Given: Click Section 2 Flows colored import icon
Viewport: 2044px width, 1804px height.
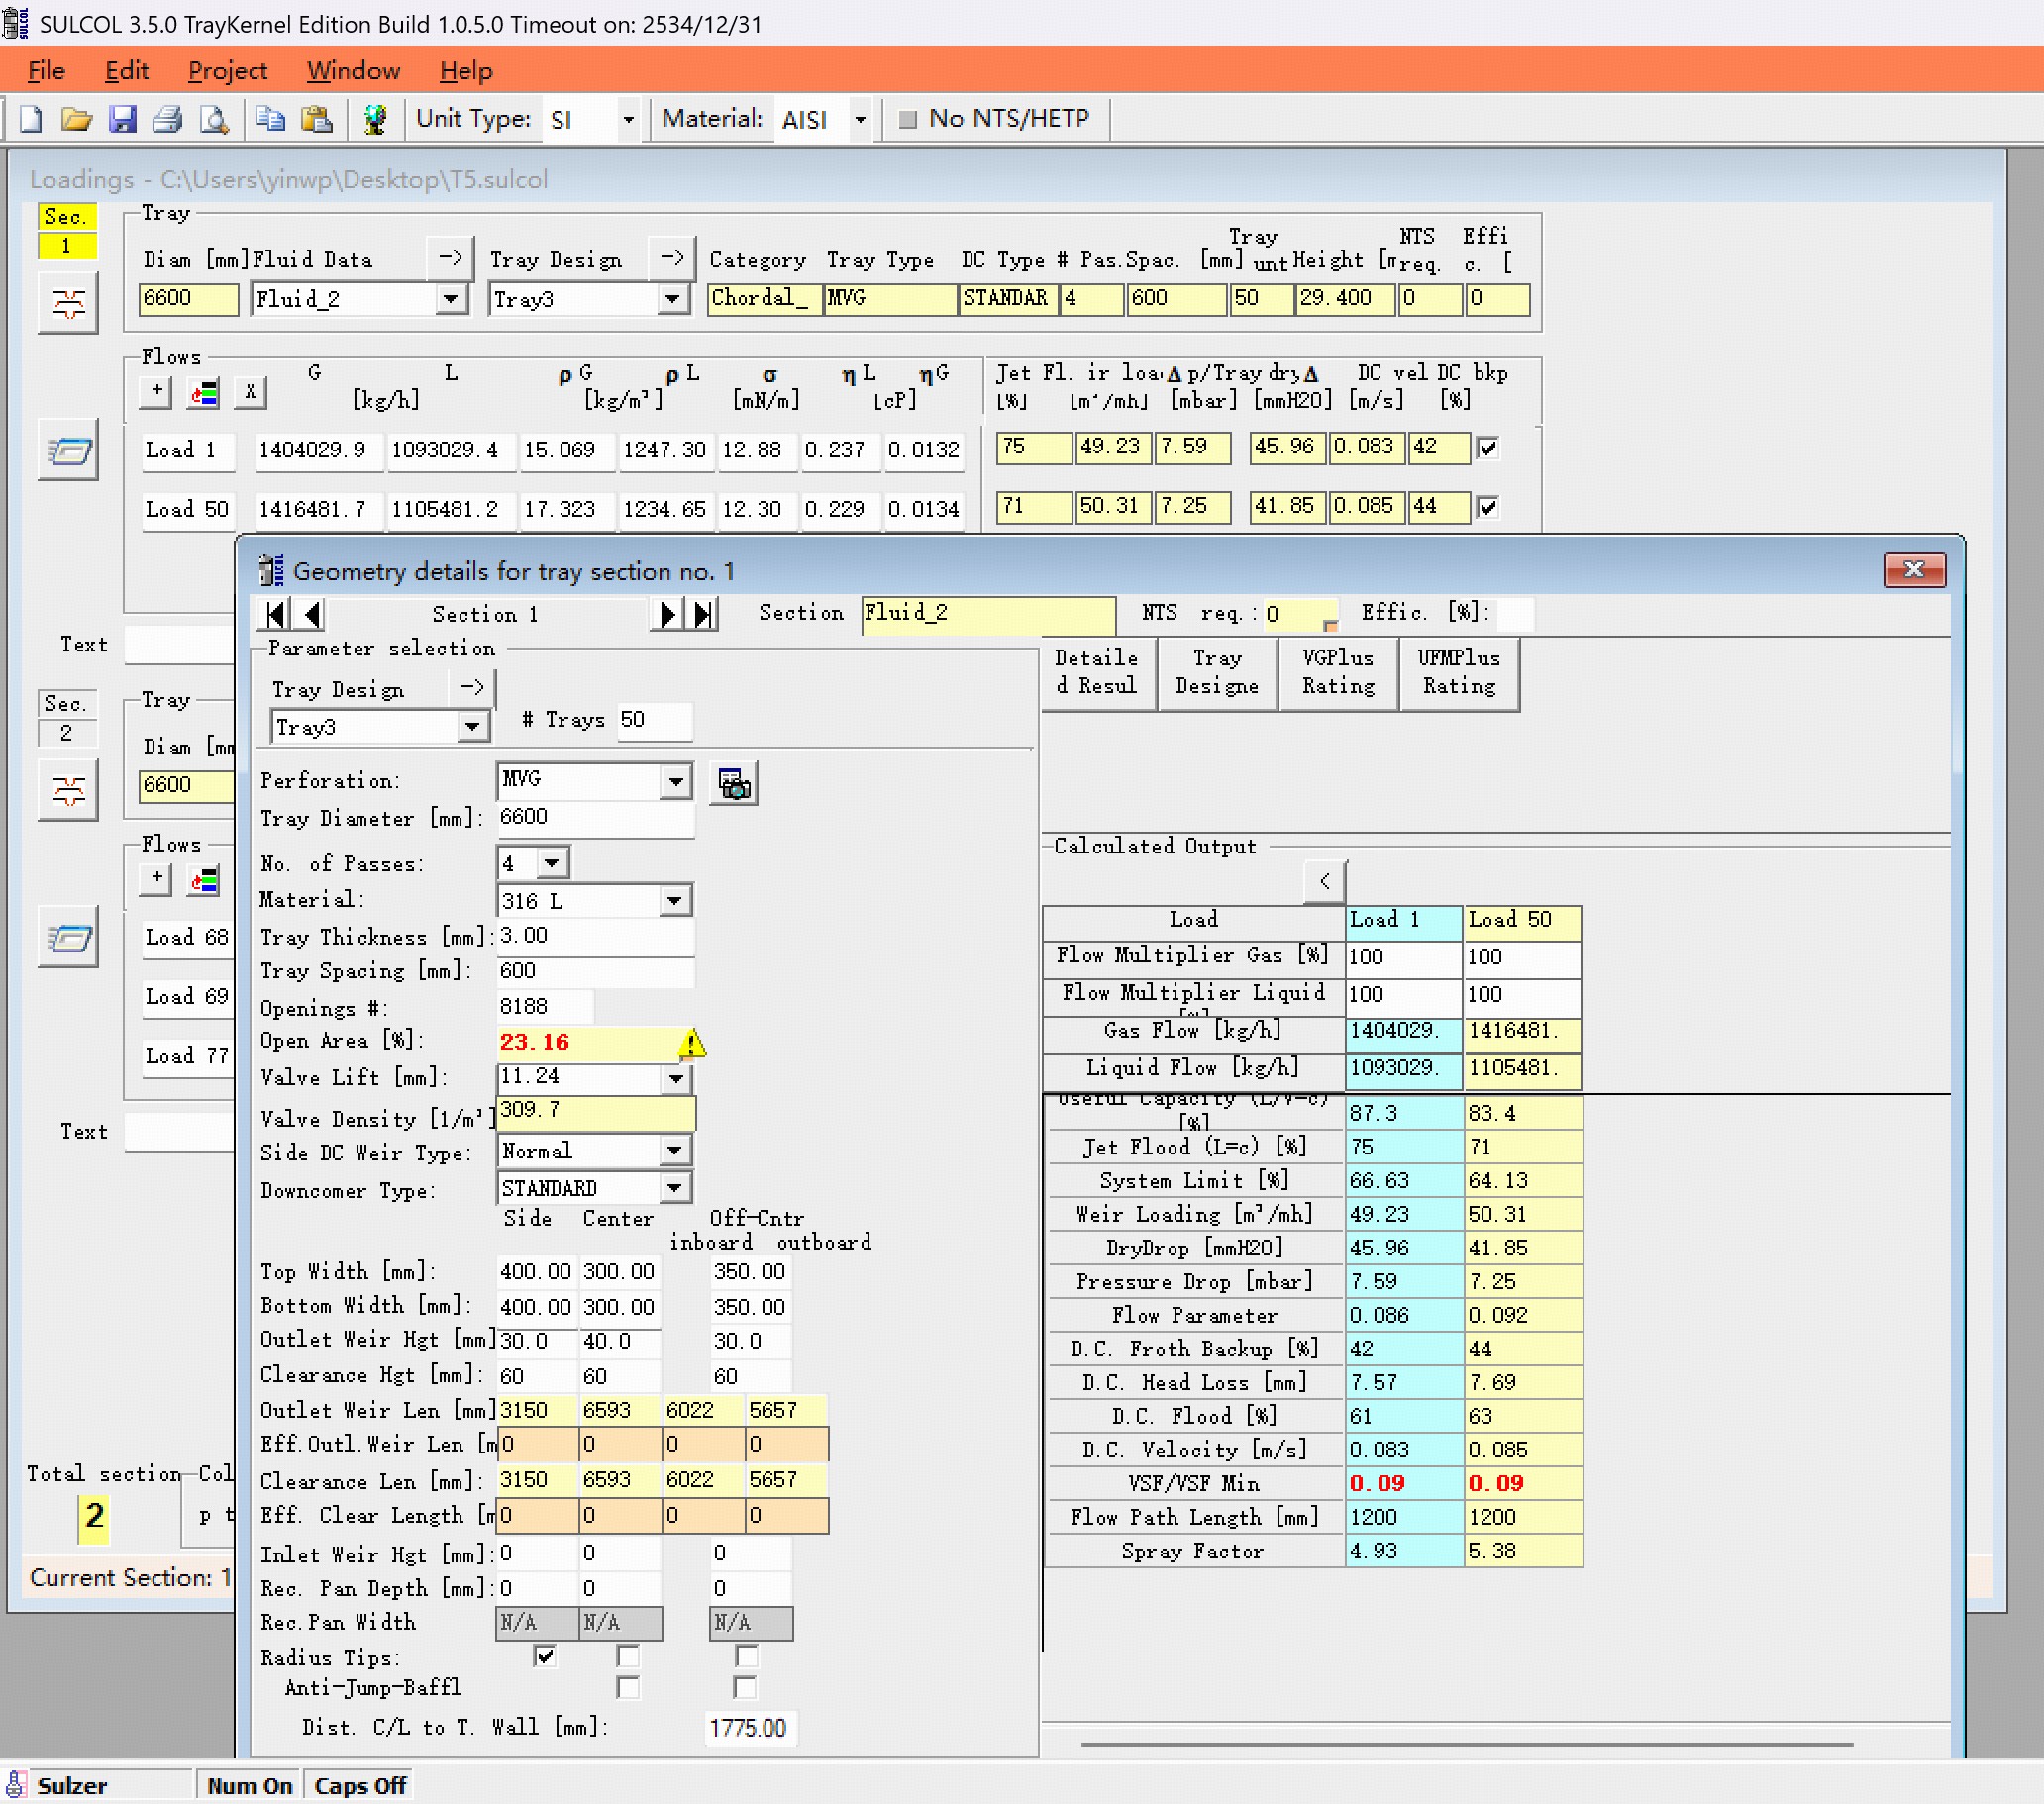Looking at the screenshot, I should [203, 879].
